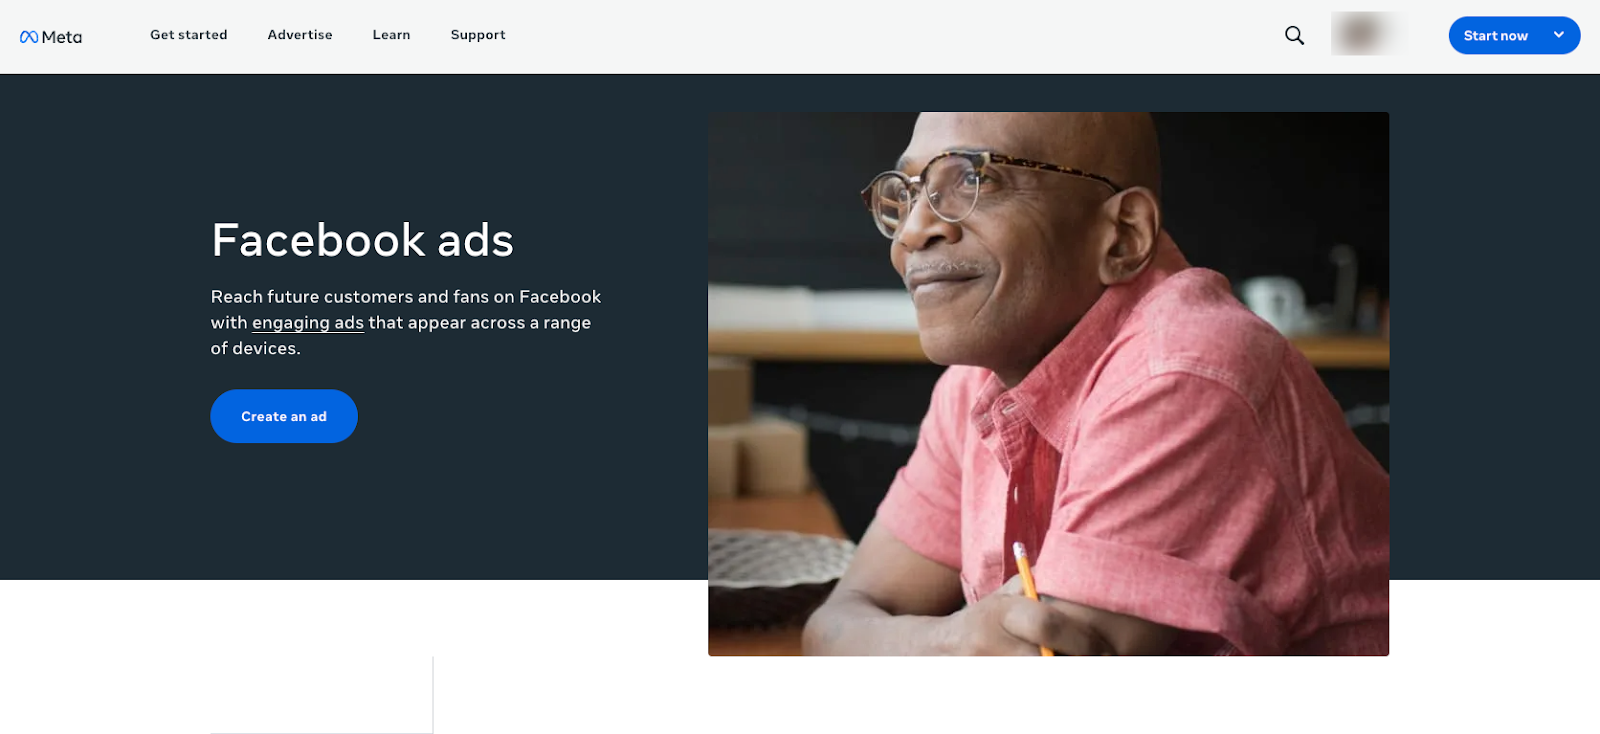Click the Meta wordmark text
Viewport: 1600px width, 734px height.
click(62, 37)
